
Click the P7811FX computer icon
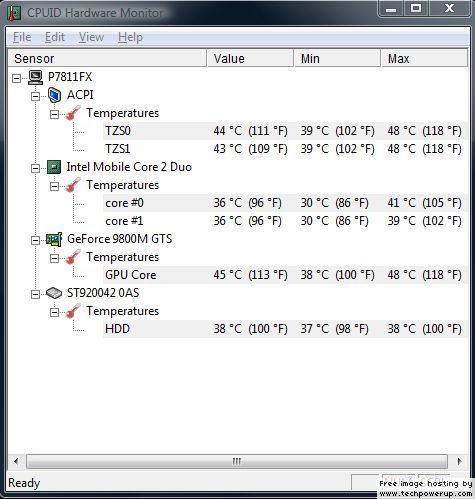pos(35,77)
